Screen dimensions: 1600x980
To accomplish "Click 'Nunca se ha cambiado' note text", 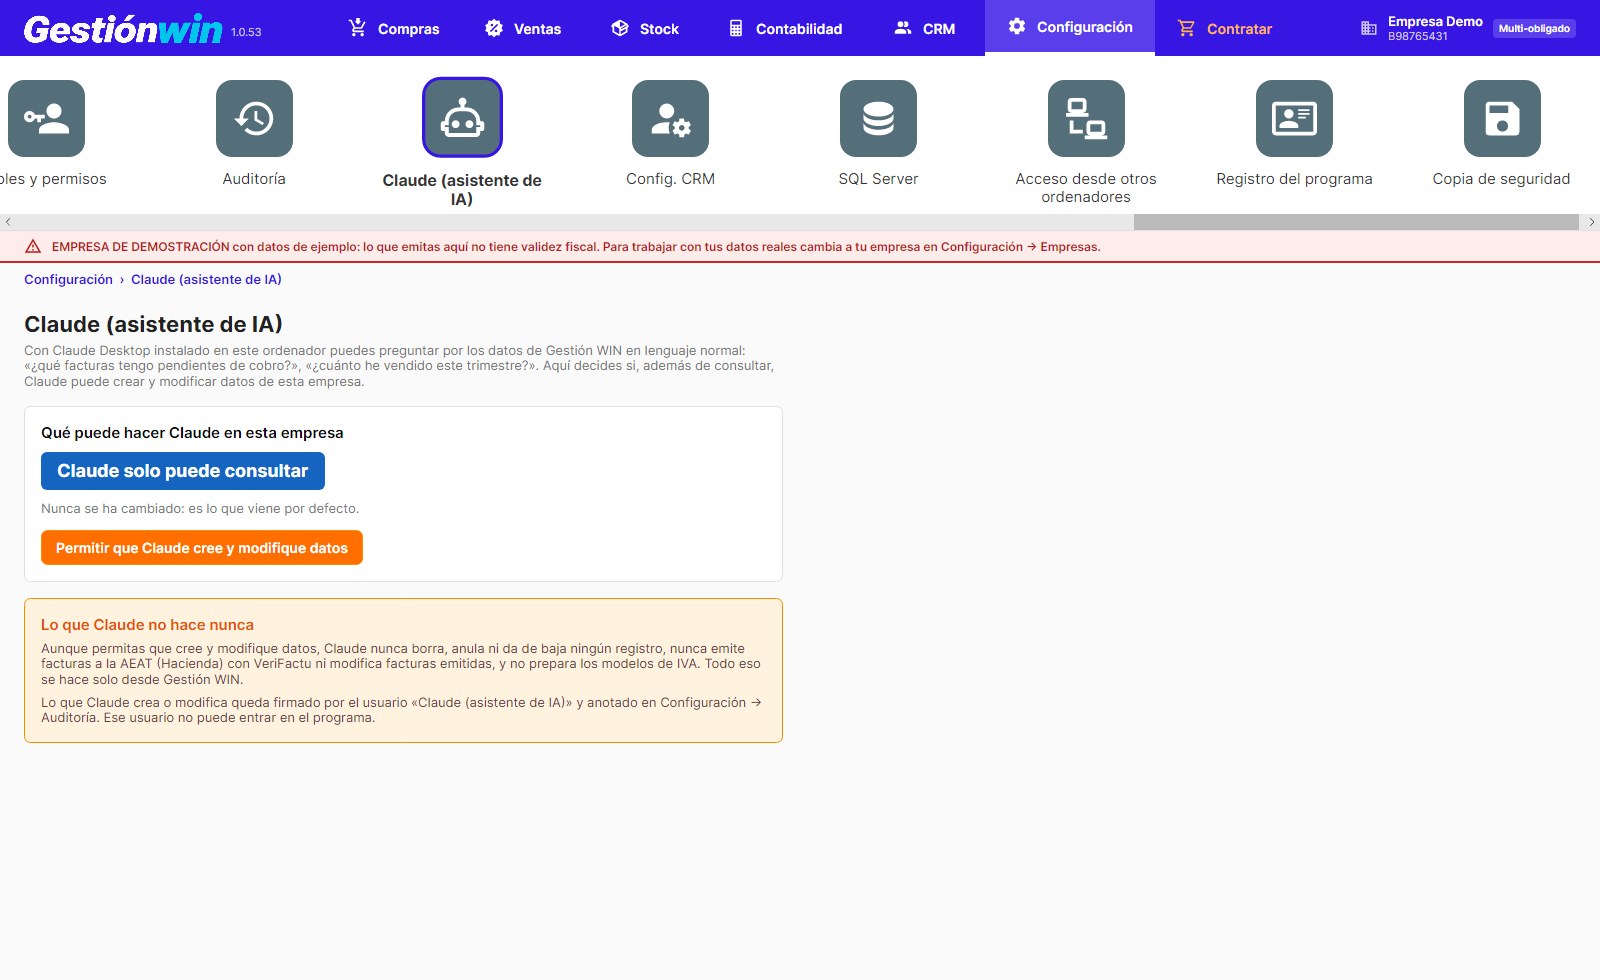I will pyautogui.click(x=200, y=509).
